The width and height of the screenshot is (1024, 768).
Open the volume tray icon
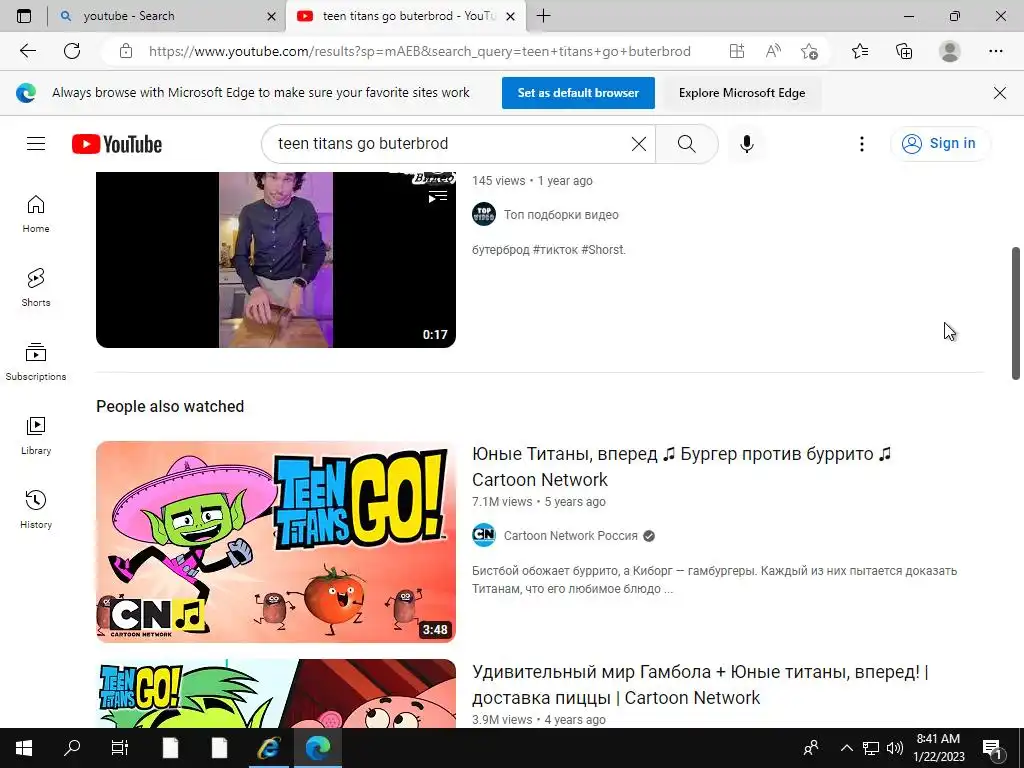(x=895, y=748)
